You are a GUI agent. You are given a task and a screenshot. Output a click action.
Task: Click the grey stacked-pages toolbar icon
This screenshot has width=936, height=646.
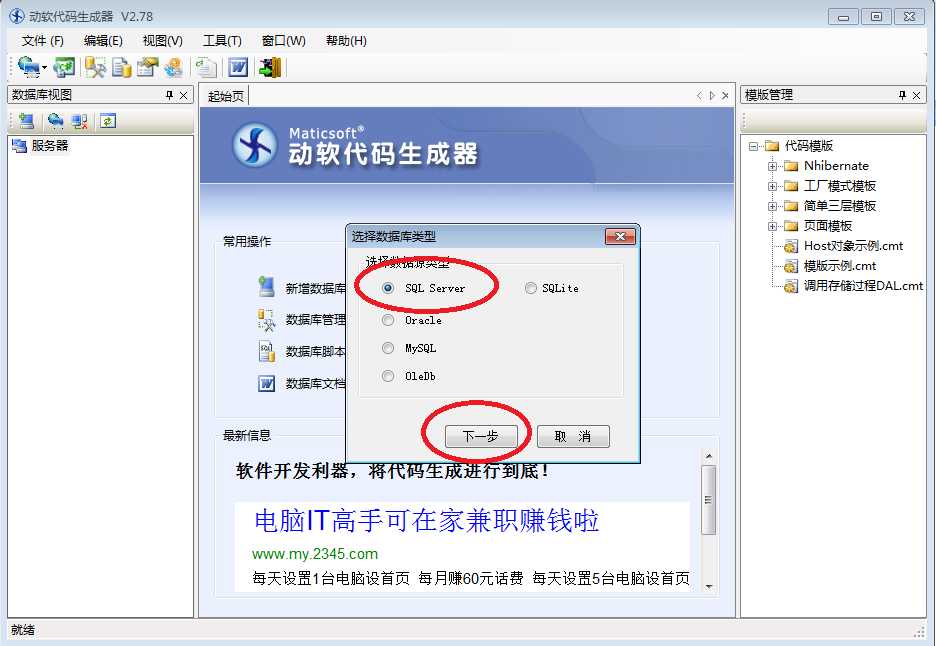coord(206,67)
